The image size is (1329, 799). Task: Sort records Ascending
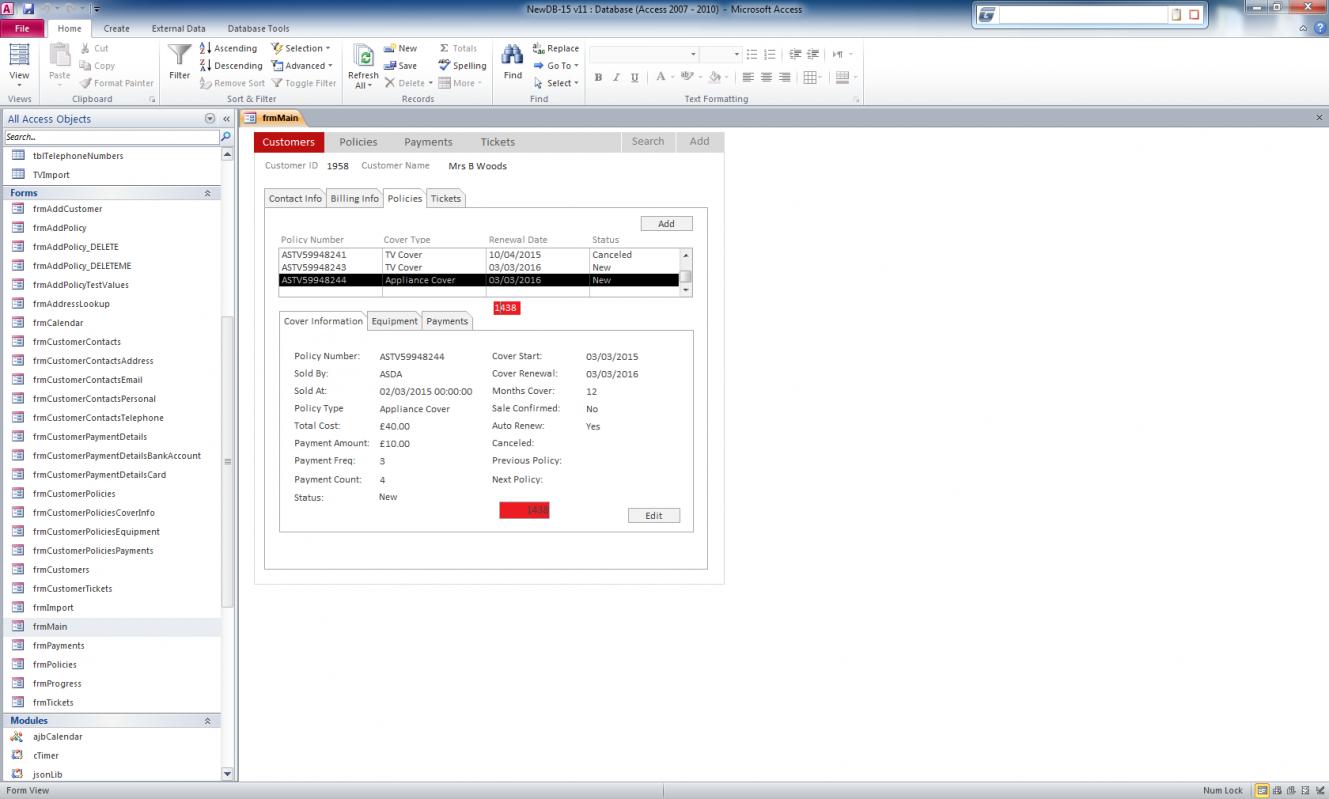tap(229, 48)
